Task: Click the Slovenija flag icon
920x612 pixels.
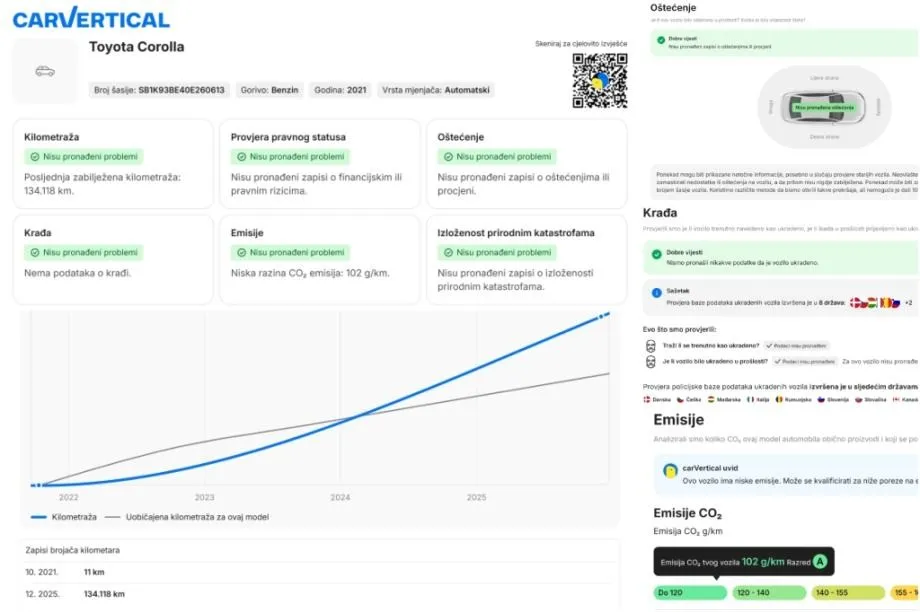Action: point(821,400)
